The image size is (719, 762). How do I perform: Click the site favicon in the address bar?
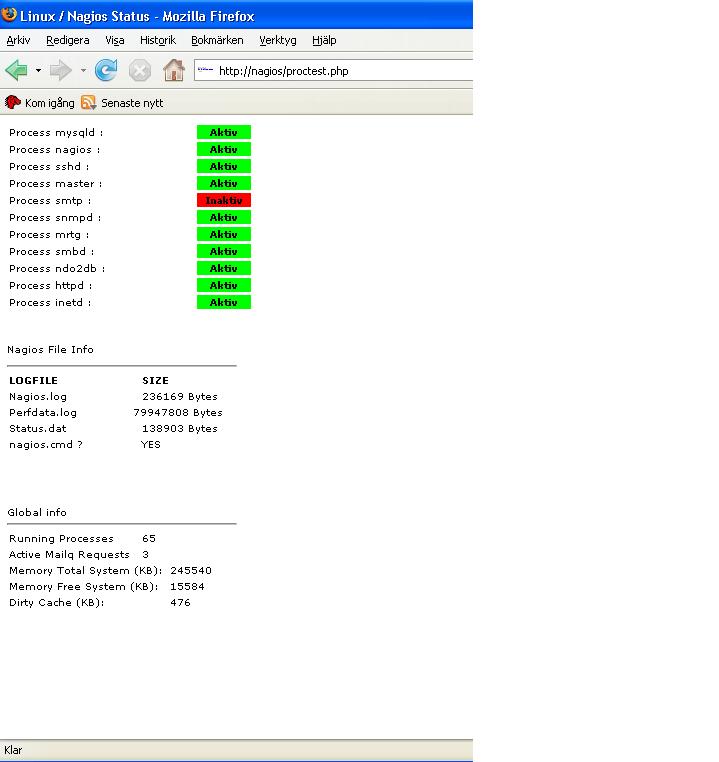pos(205,70)
